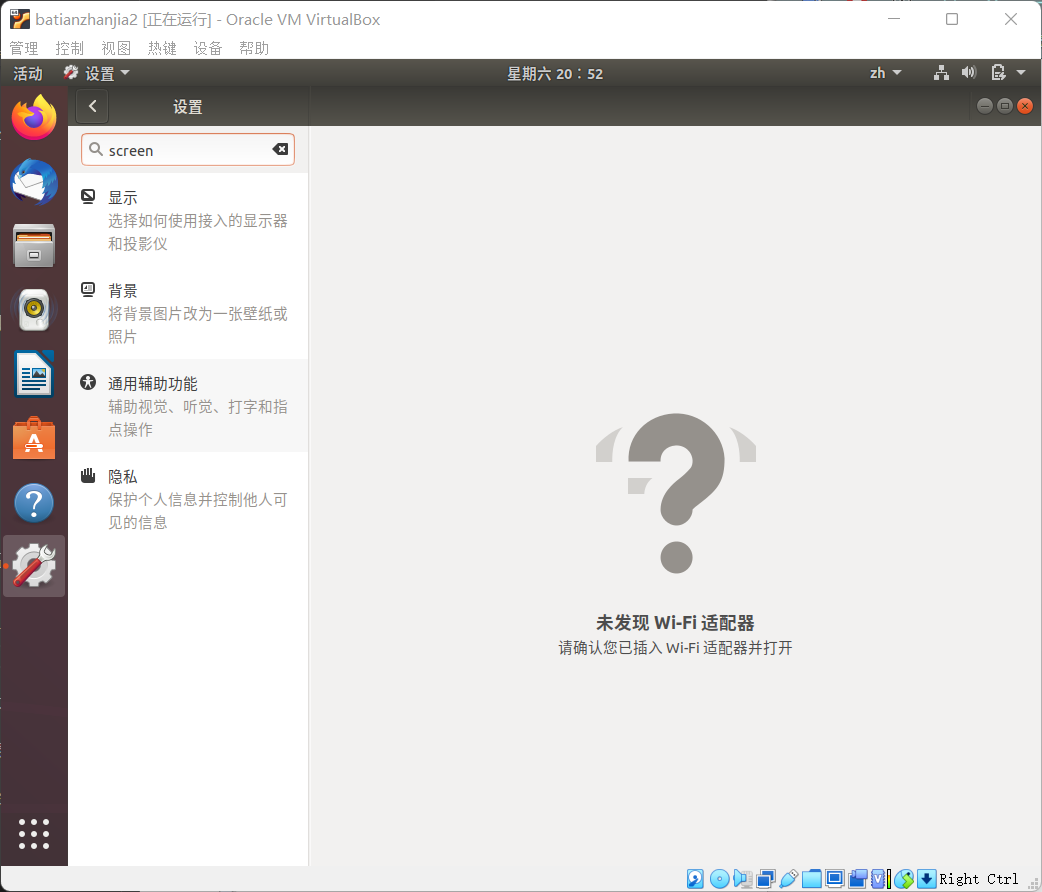Viewport: 1042px width, 892px height.
Task: Open the 设置 application menu in top bar
Action: [x=97, y=73]
